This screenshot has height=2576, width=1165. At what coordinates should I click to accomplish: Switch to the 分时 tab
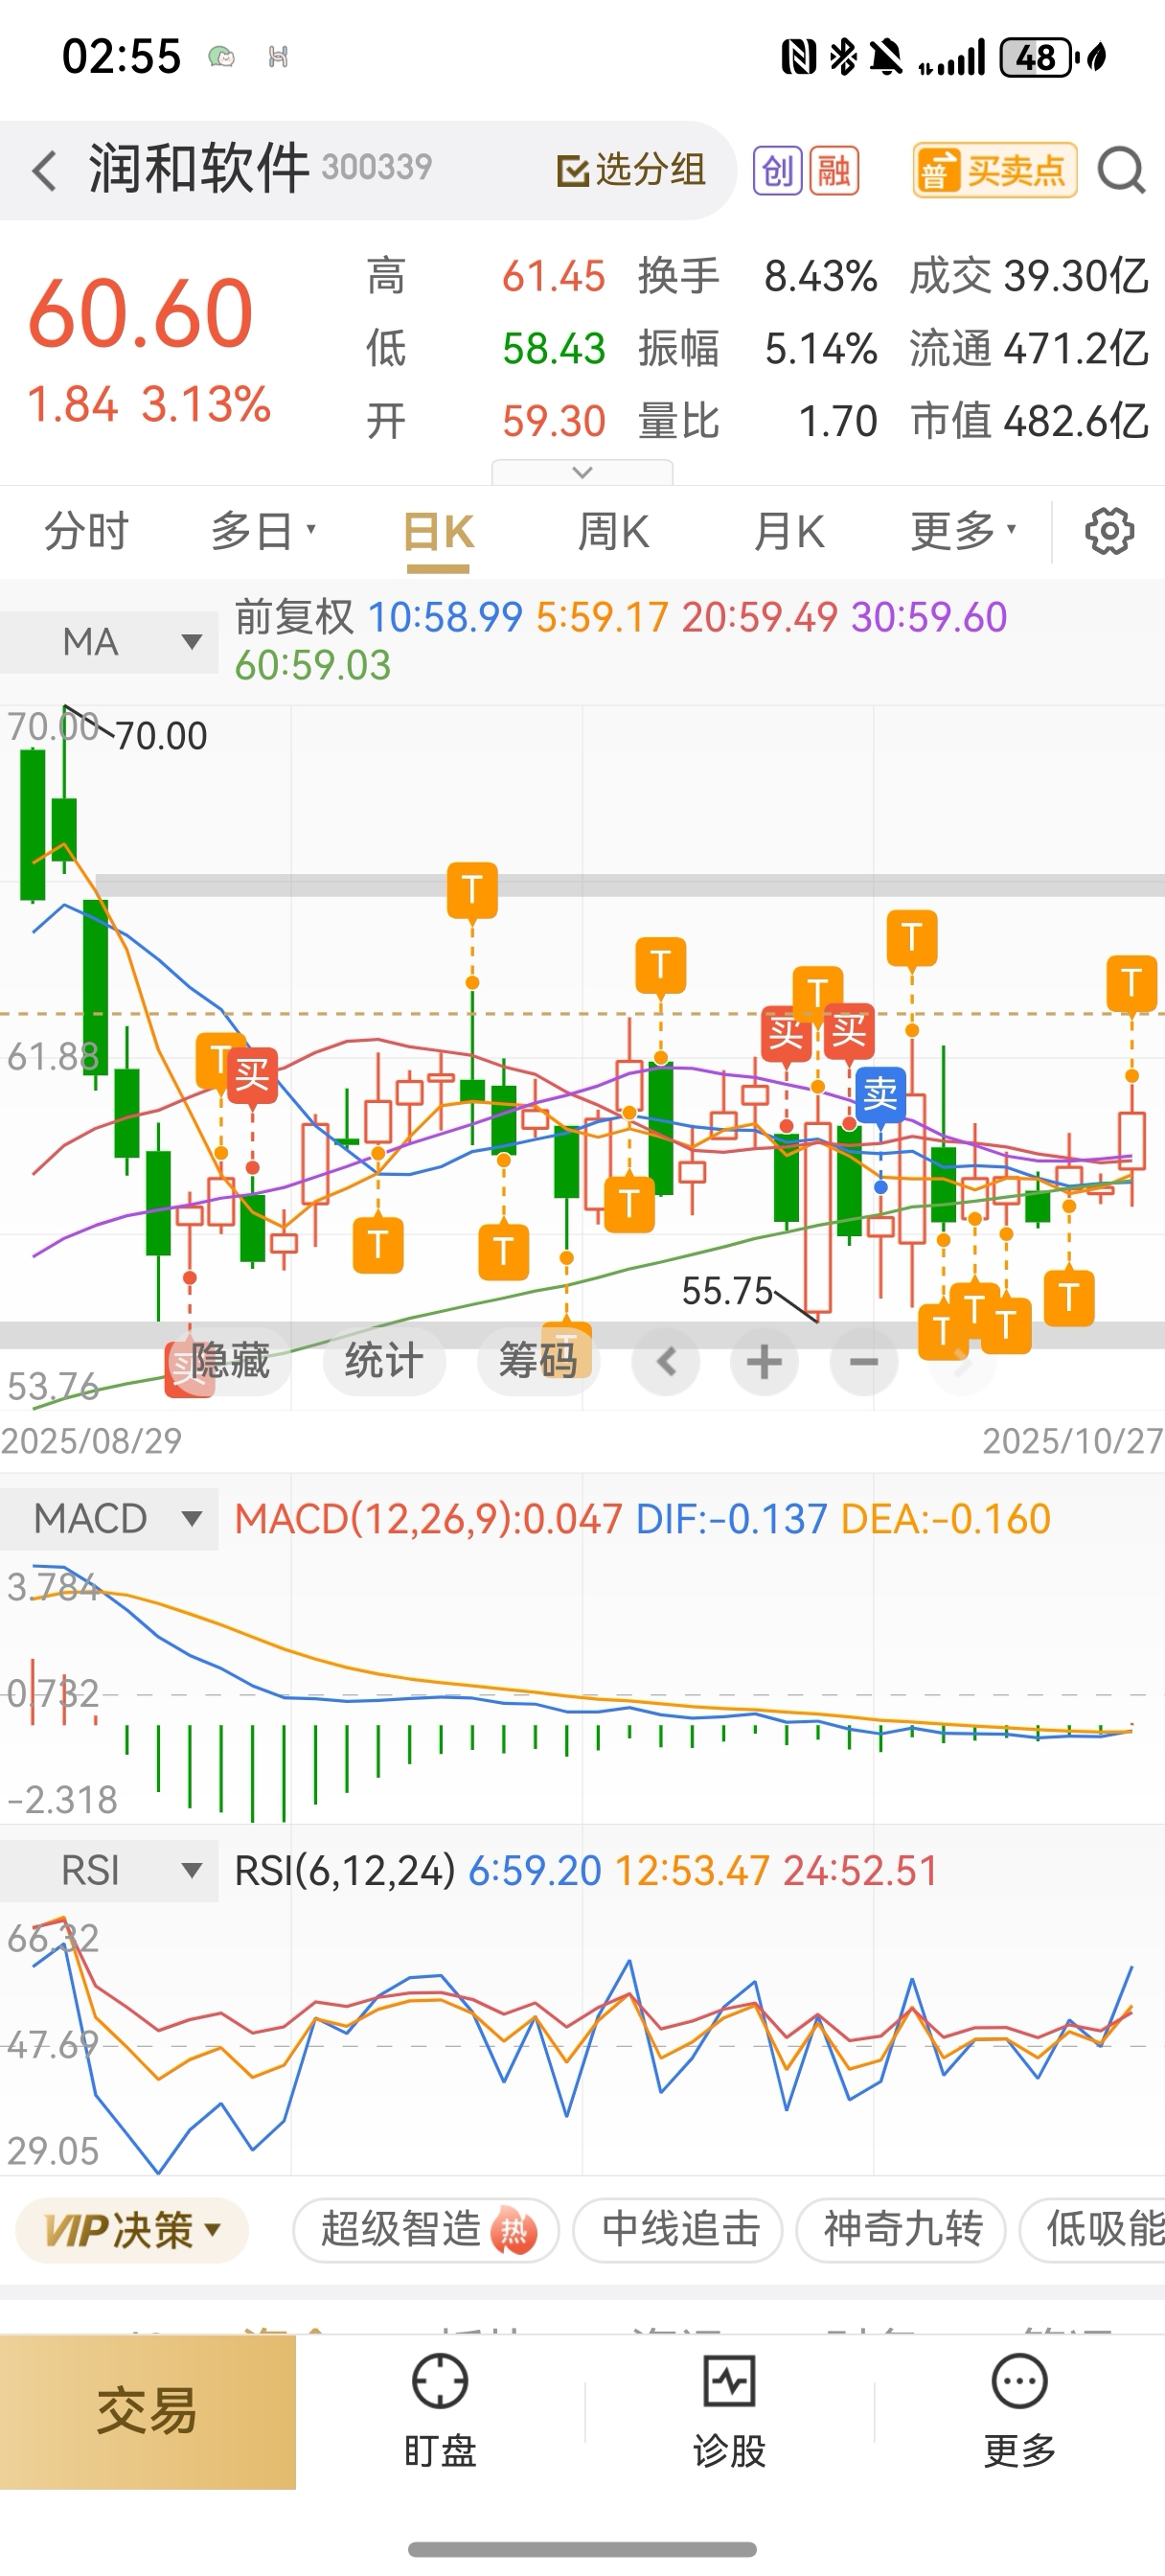87,531
